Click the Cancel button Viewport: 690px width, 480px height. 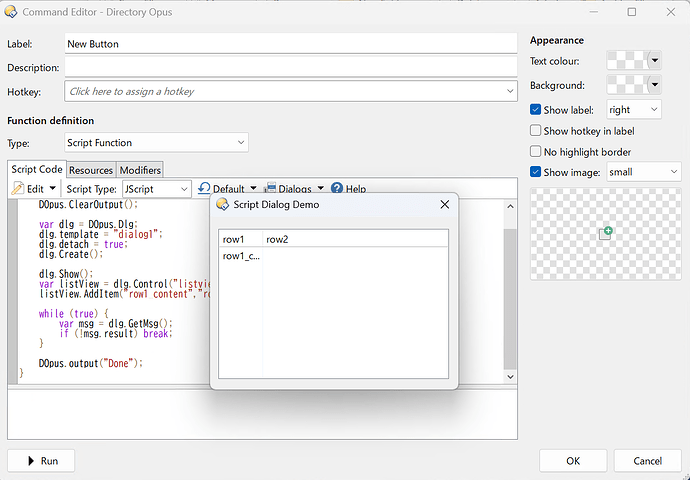[x=647, y=461]
